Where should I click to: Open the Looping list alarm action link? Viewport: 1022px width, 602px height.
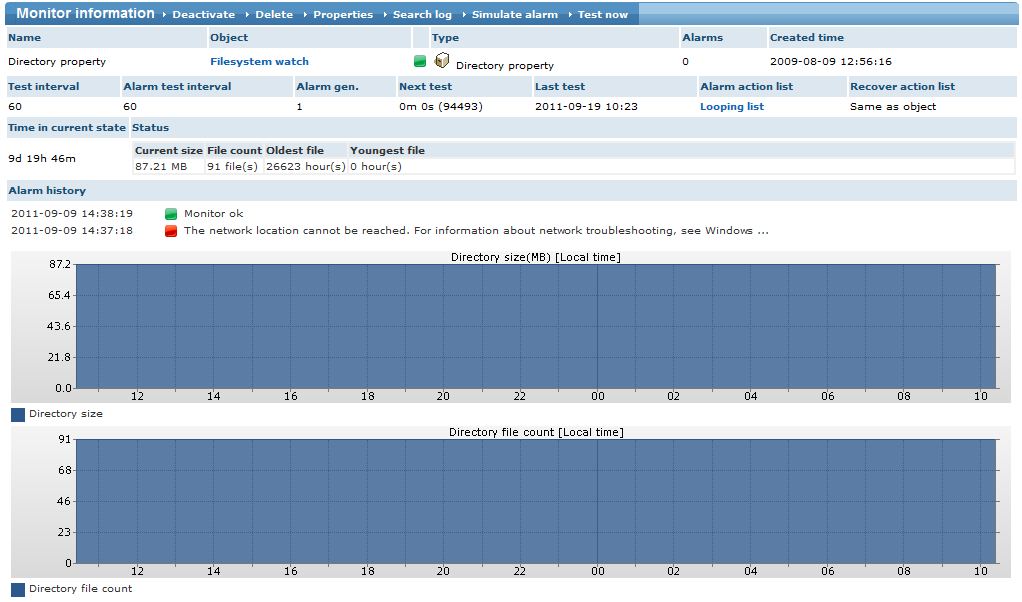731,107
